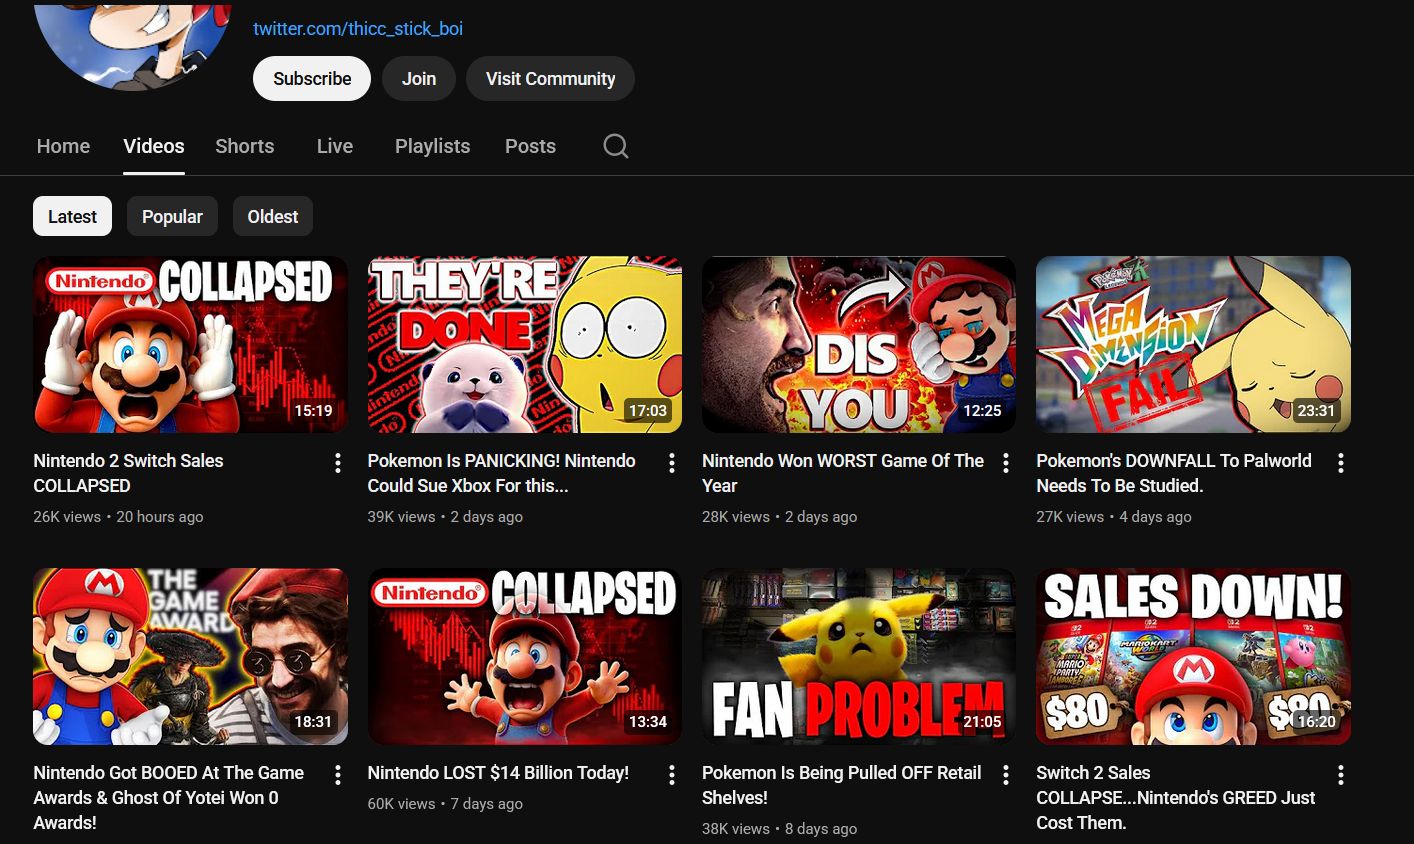Open more options for Pokemon's DOWNFALL To Palworld
Viewport: 1414px width, 844px height.
pos(1341,462)
